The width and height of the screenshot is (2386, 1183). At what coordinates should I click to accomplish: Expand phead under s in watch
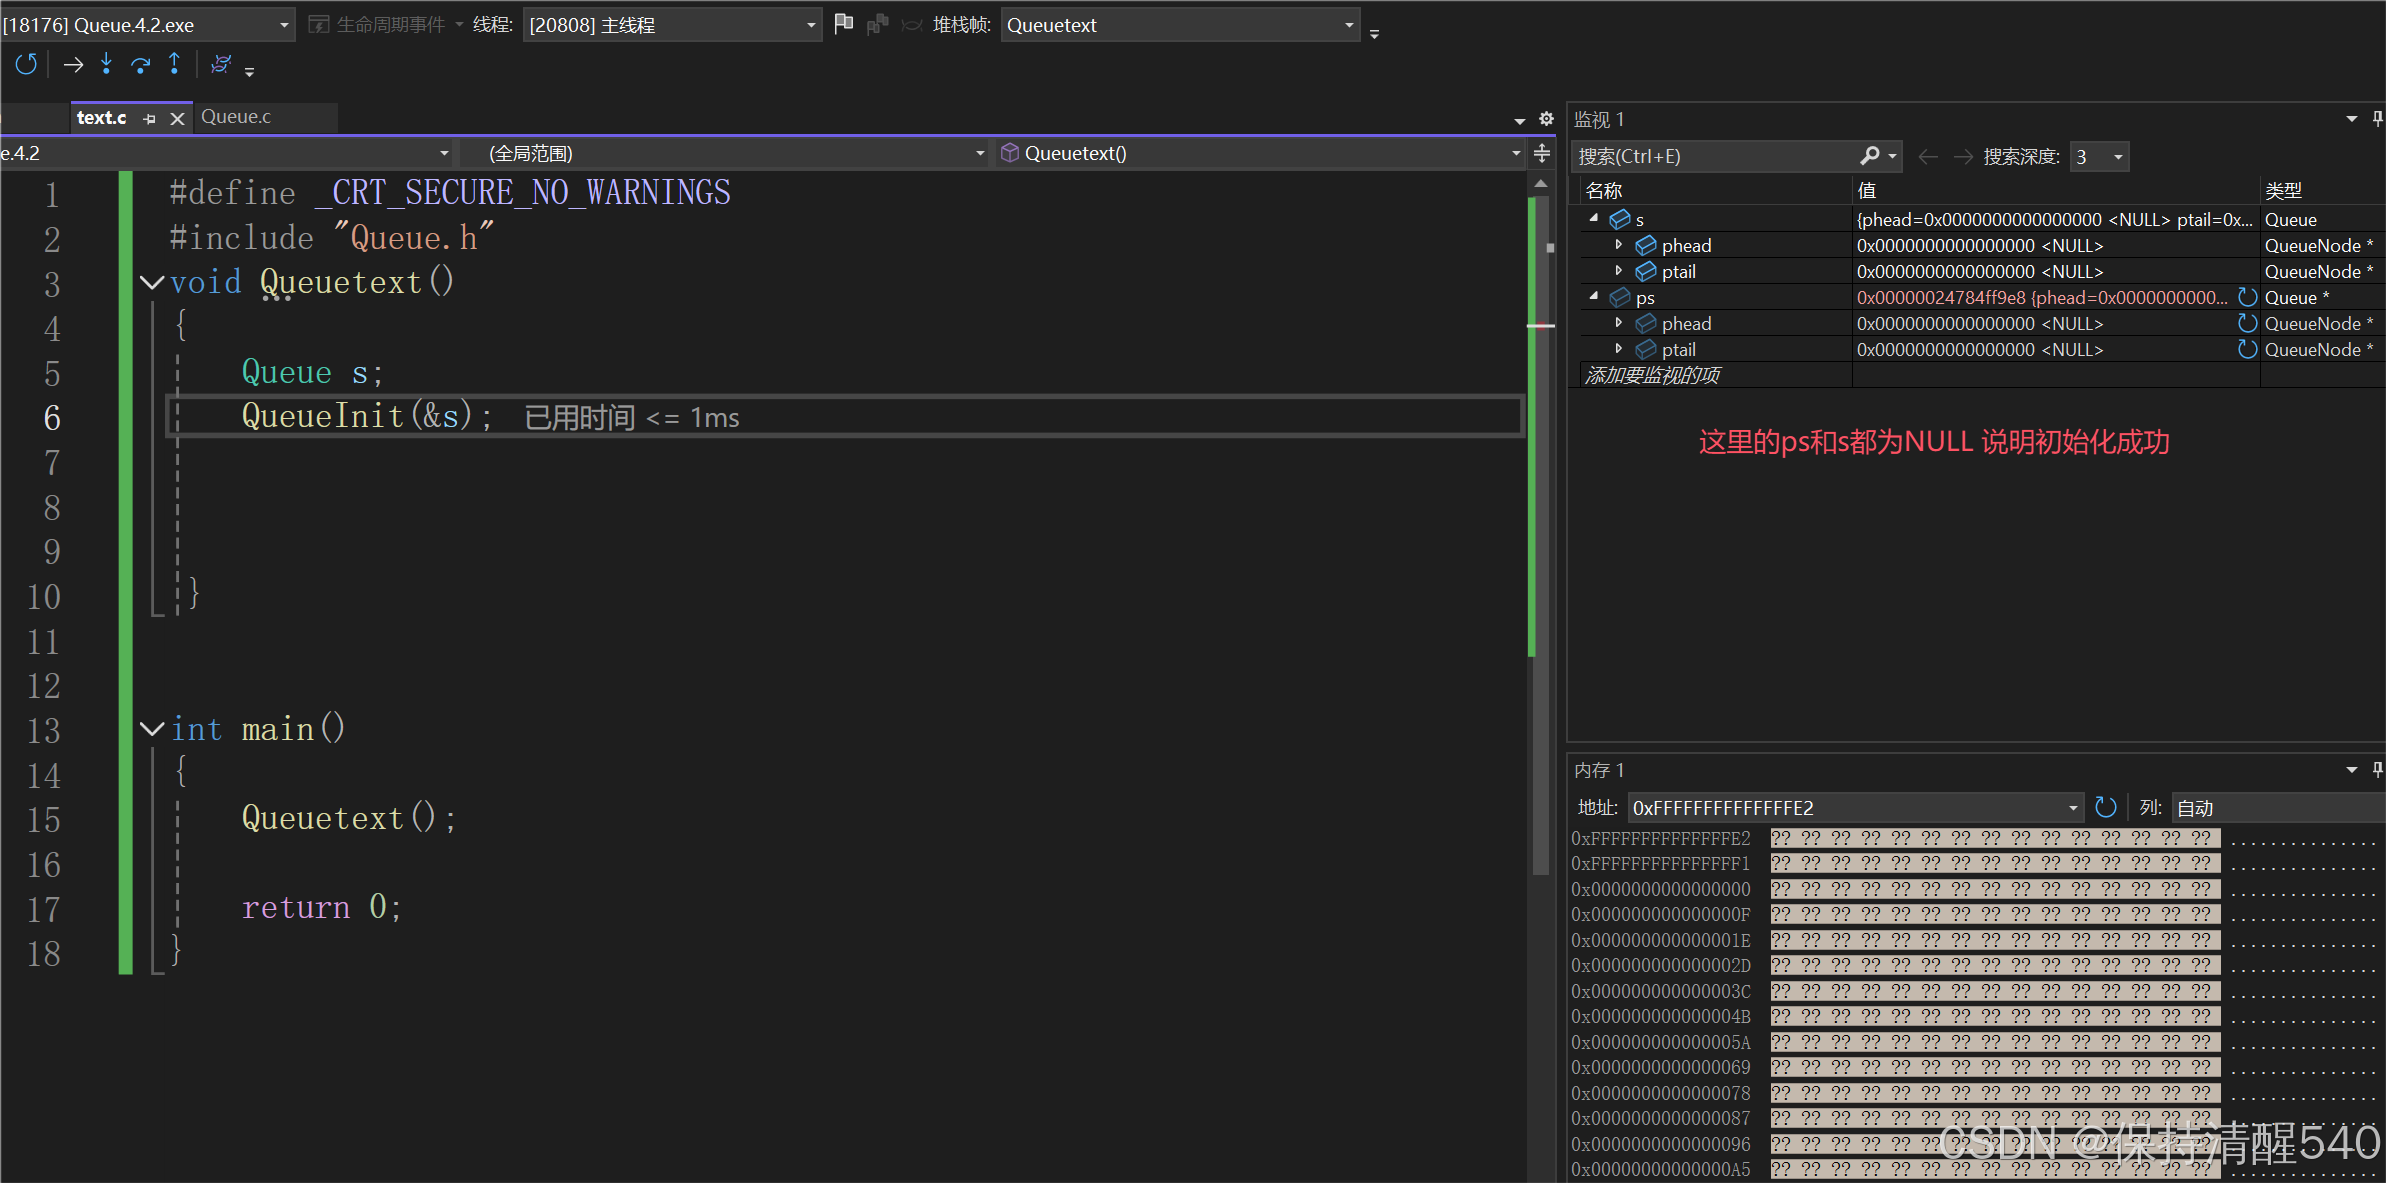(x=1619, y=245)
